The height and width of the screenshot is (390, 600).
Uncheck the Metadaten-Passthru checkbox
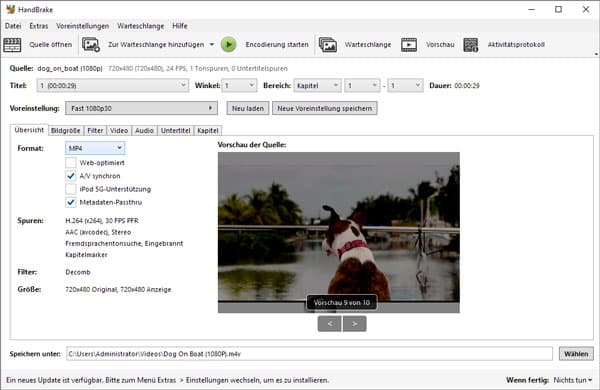point(70,202)
